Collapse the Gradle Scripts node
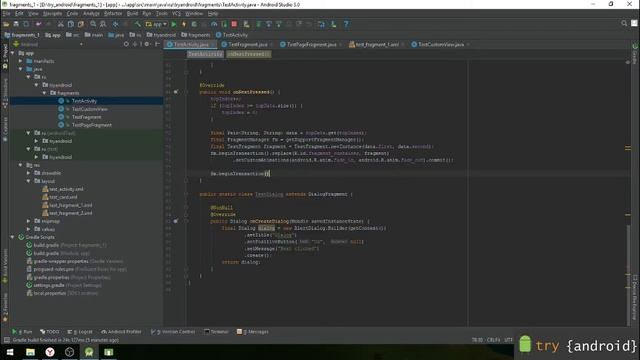The height and width of the screenshot is (360, 640). point(13,237)
